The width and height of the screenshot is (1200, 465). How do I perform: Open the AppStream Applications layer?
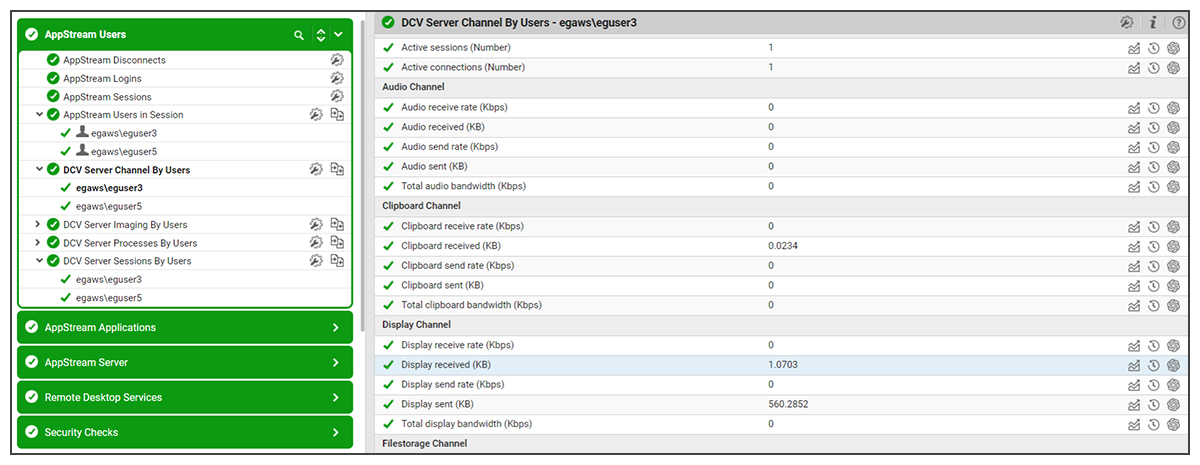click(x=185, y=328)
